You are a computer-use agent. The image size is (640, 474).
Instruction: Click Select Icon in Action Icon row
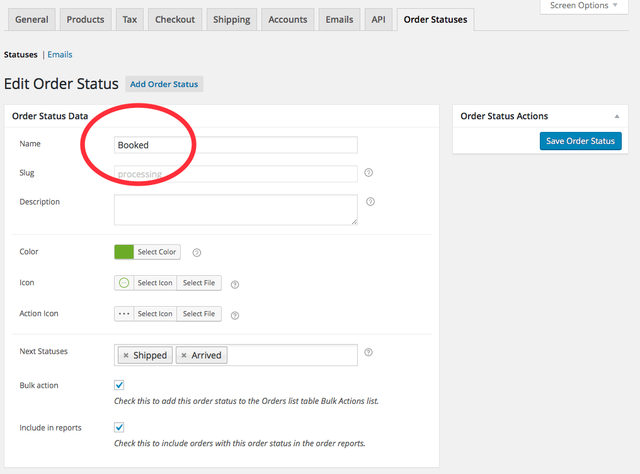(x=155, y=314)
